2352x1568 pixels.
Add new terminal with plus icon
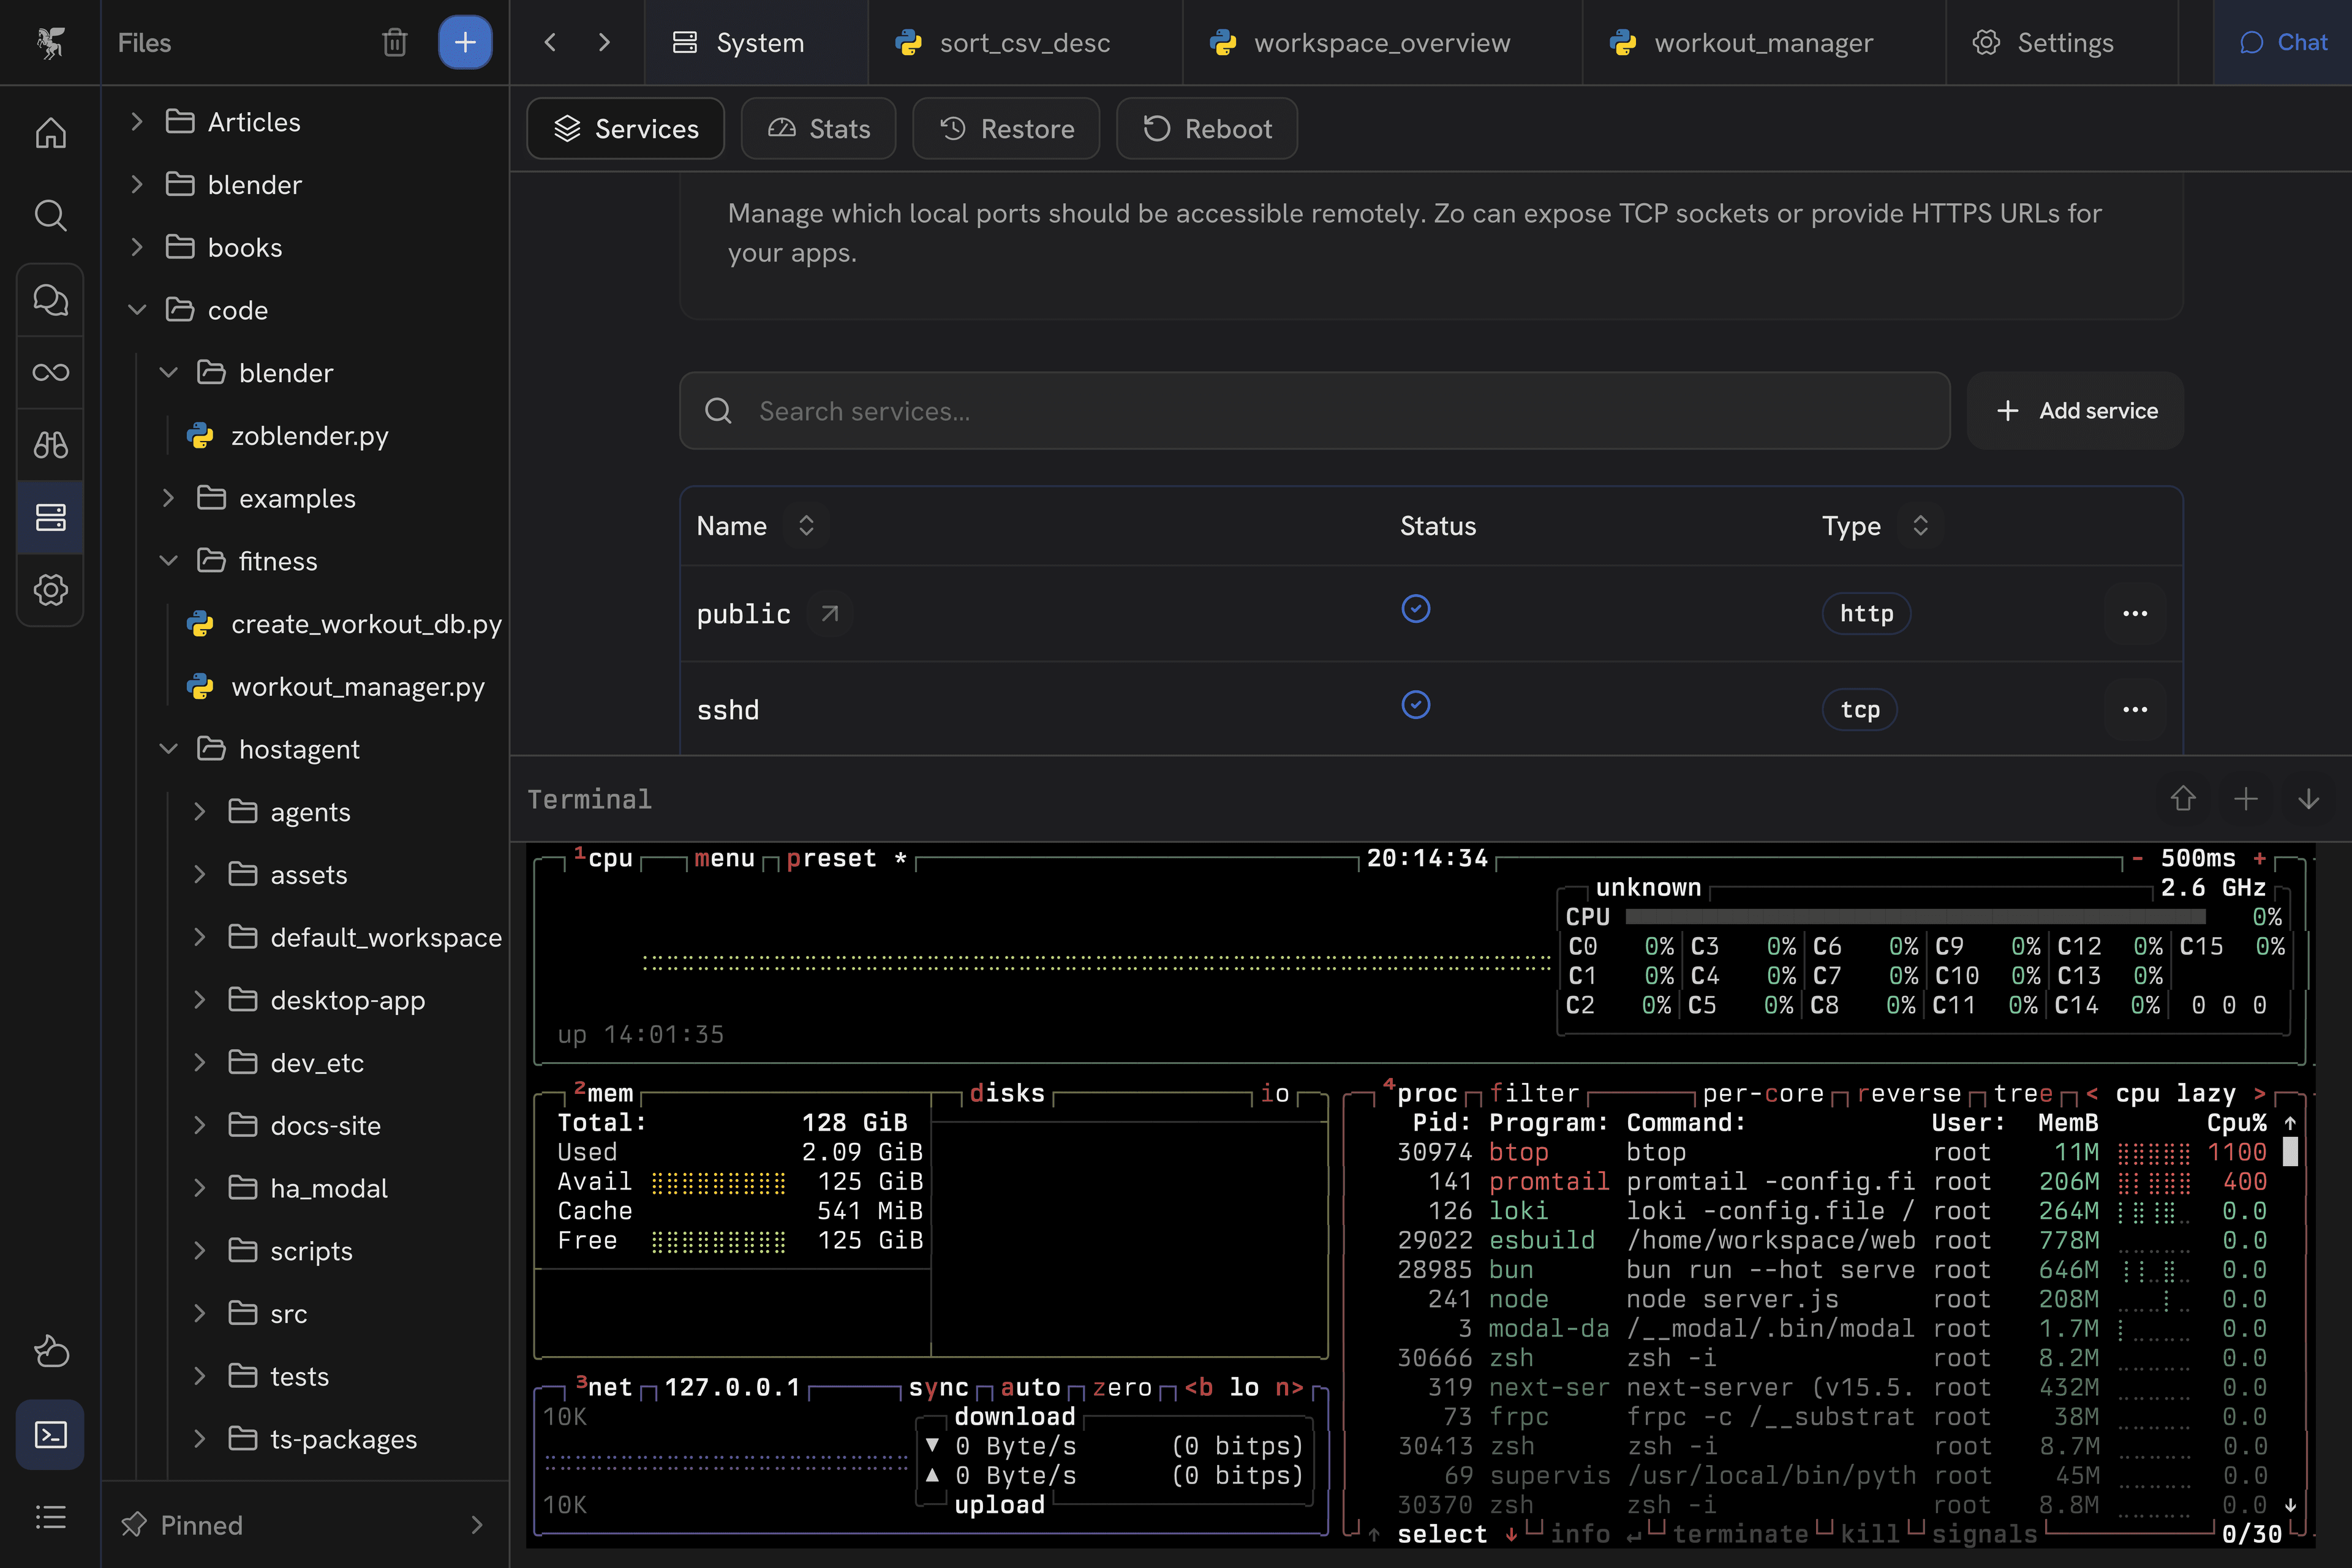(x=2245, y=799)
